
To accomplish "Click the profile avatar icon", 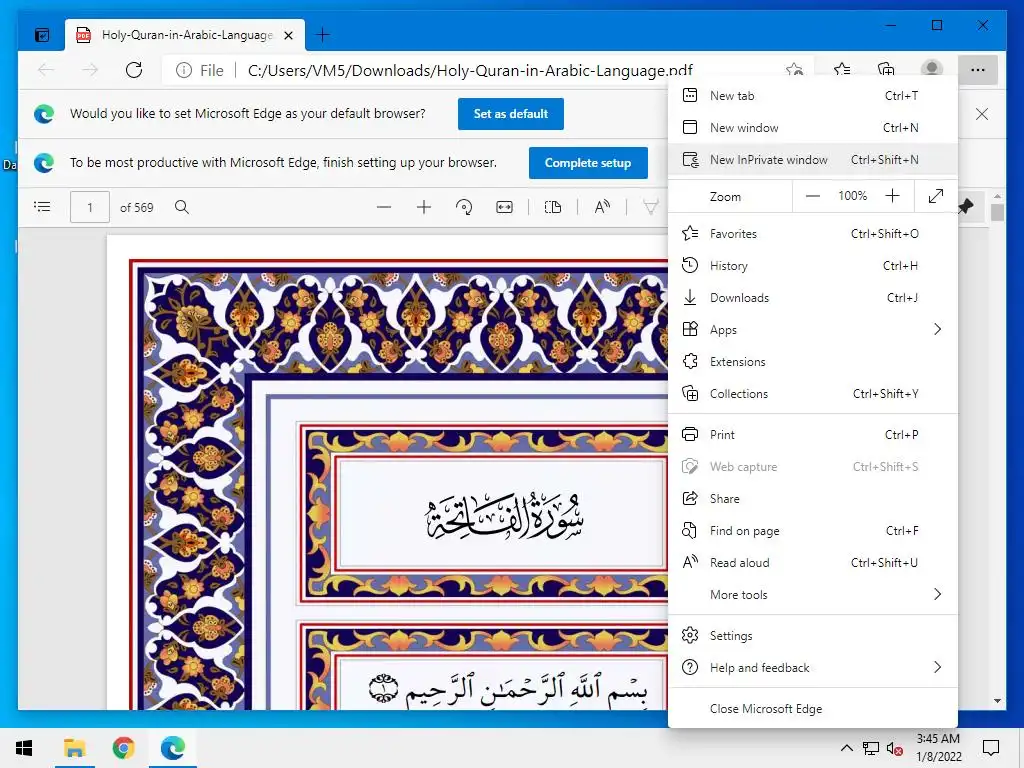I will pos(931,69).
